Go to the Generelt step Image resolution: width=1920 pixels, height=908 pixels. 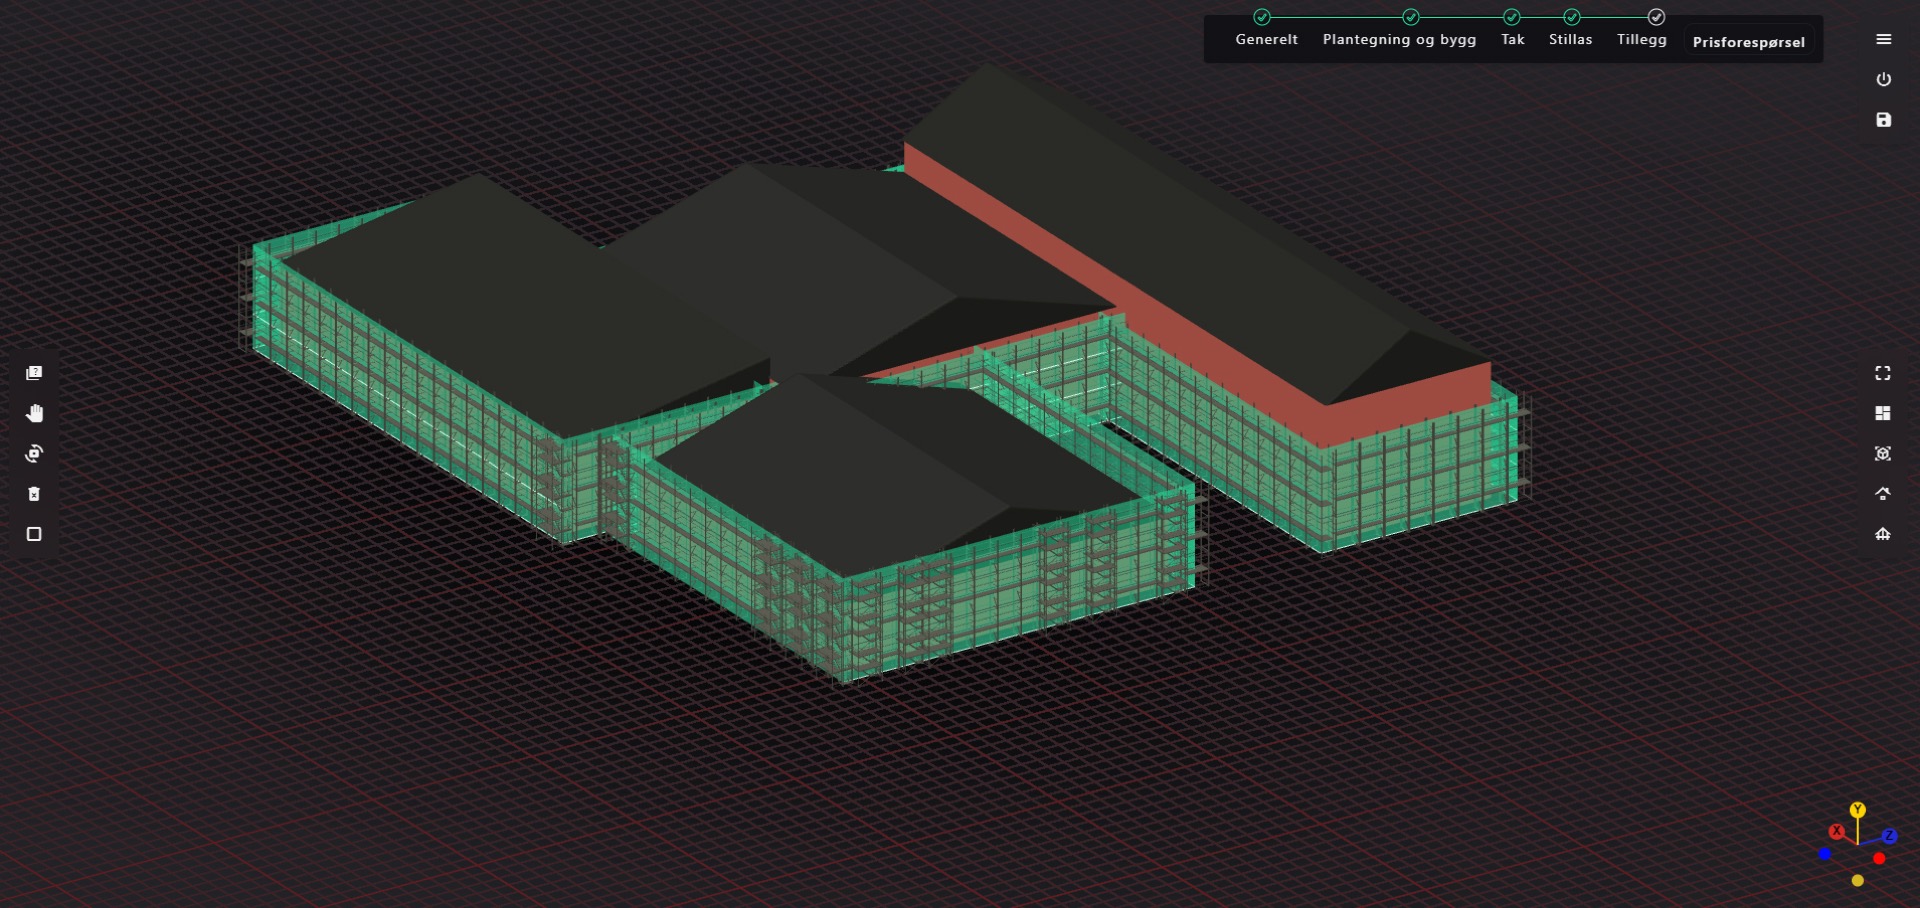pos(1266,39)
